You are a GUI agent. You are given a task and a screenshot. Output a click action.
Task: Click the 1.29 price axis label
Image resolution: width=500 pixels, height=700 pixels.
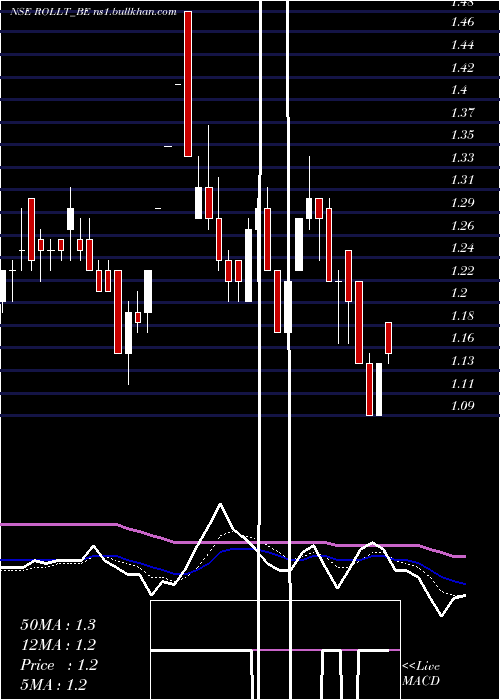point(462,203)
